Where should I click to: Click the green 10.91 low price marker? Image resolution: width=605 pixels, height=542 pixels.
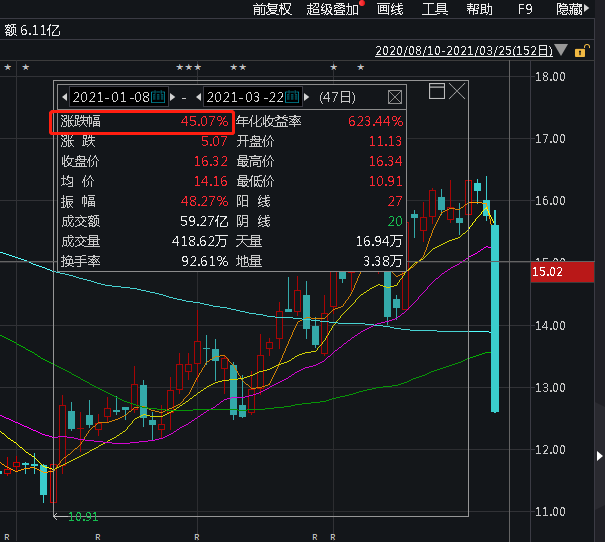click(83, 517)
